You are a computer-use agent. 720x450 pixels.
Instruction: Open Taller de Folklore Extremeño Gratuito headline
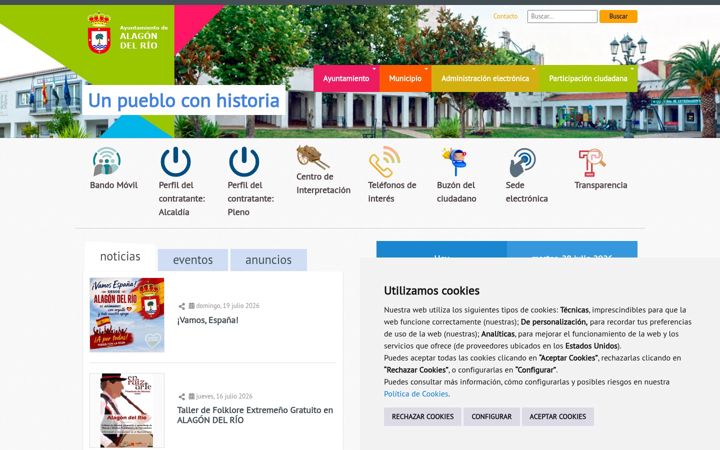(x=255, y=415)
